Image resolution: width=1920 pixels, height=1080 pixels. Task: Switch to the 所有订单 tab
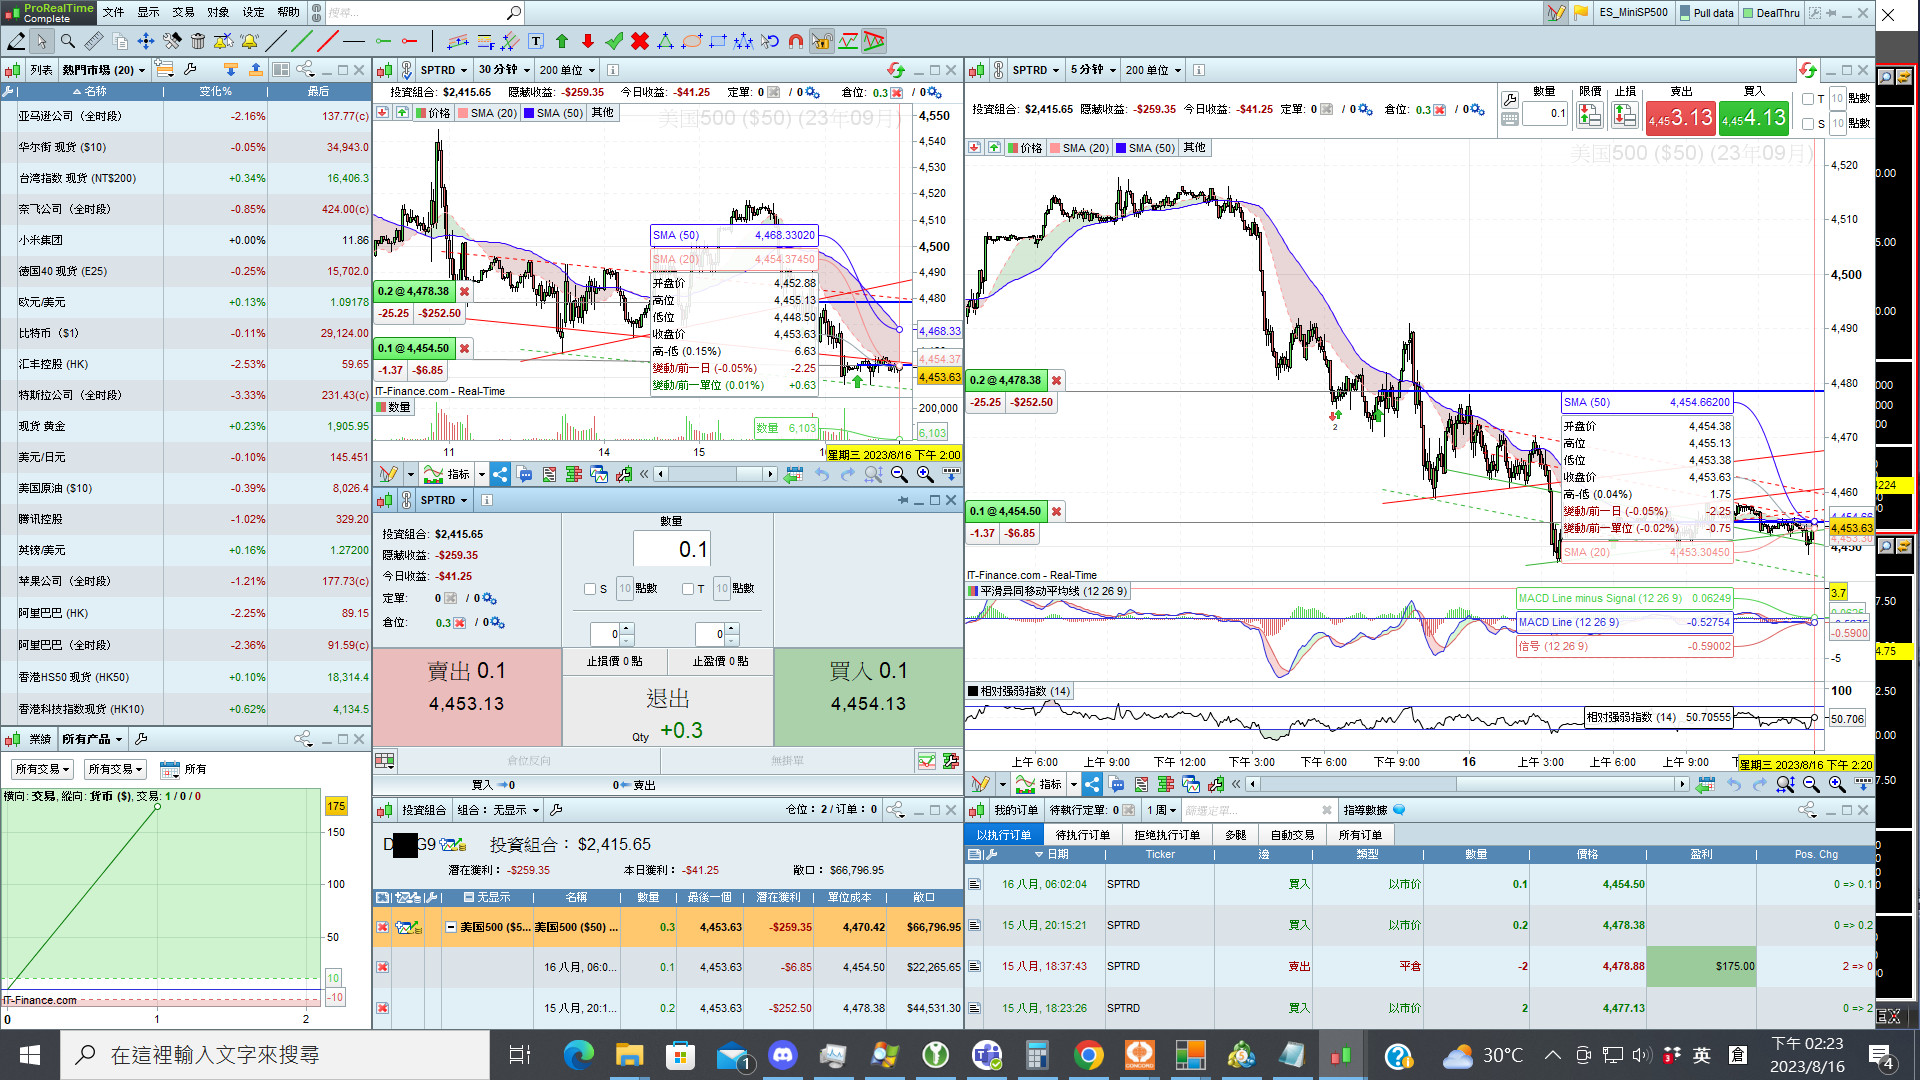click(x=1360, y=835)
